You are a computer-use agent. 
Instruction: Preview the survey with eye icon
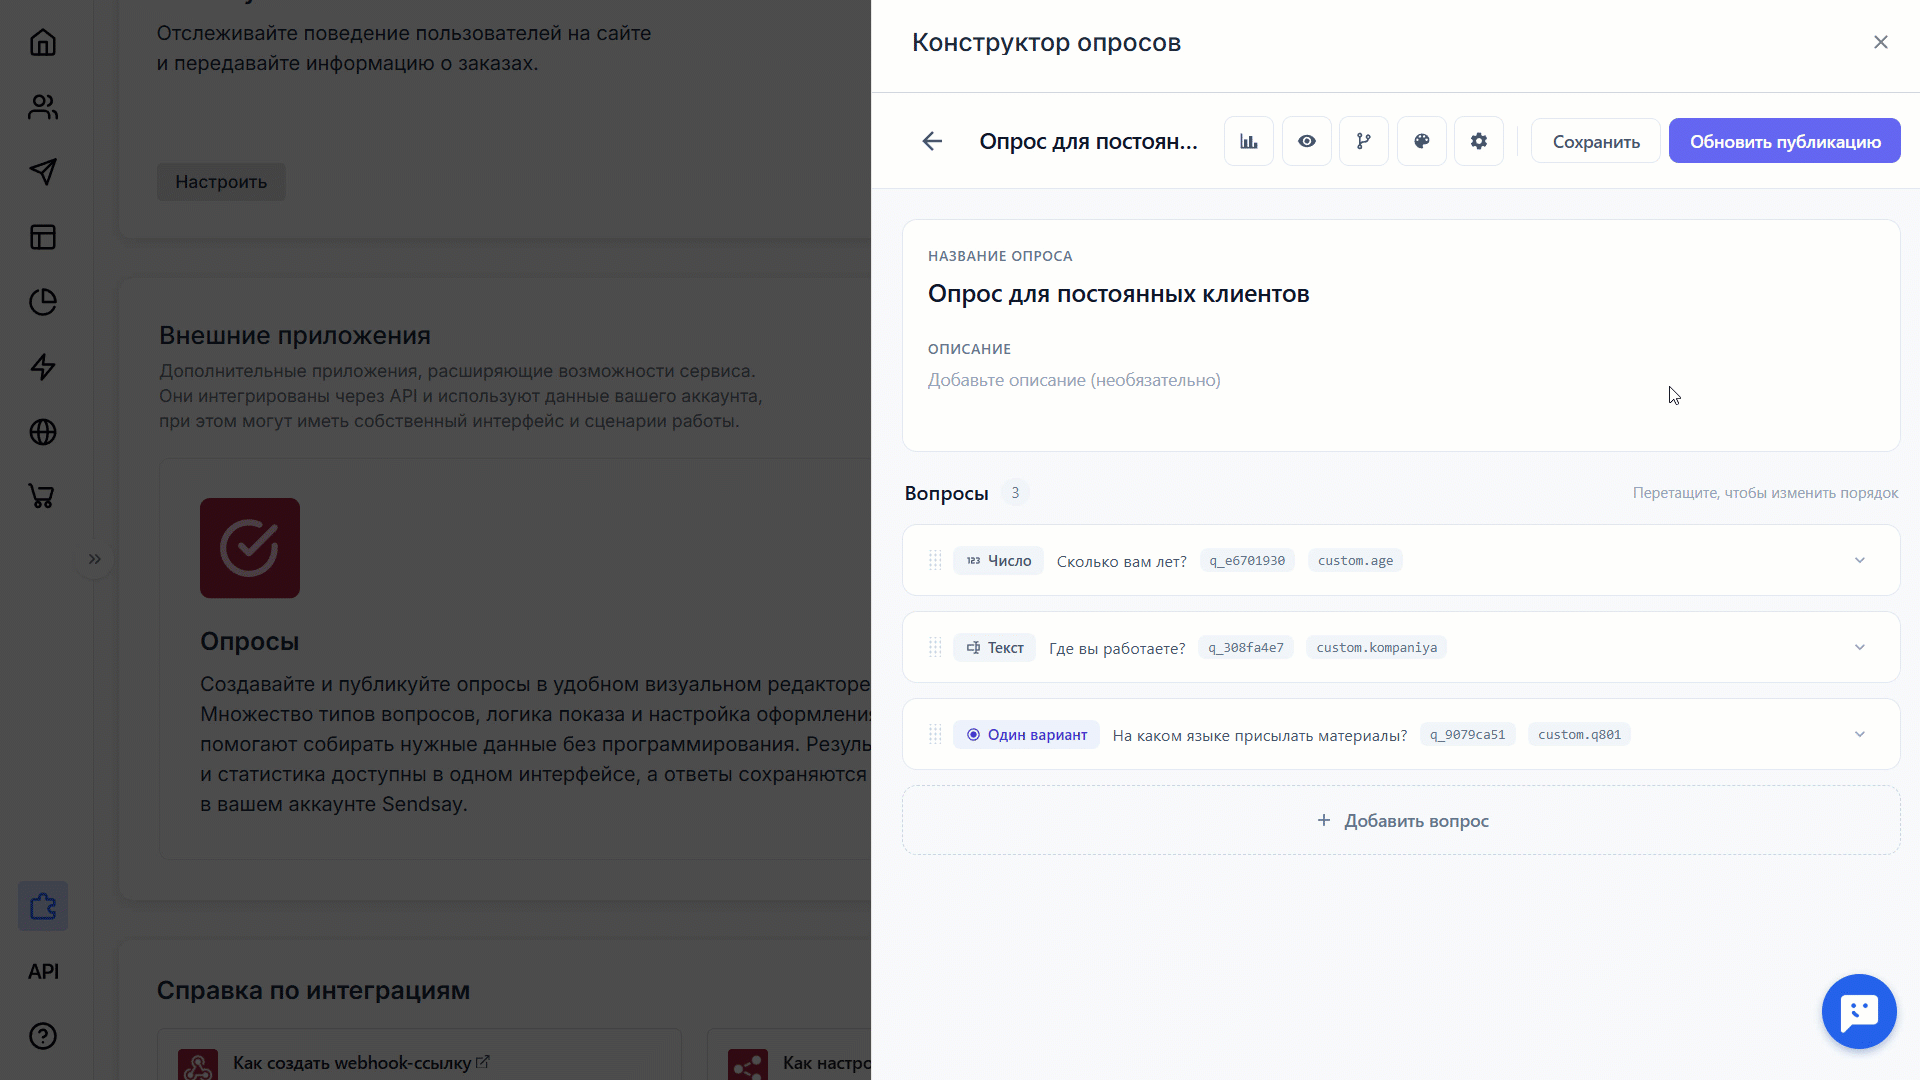pos(1307,141)
